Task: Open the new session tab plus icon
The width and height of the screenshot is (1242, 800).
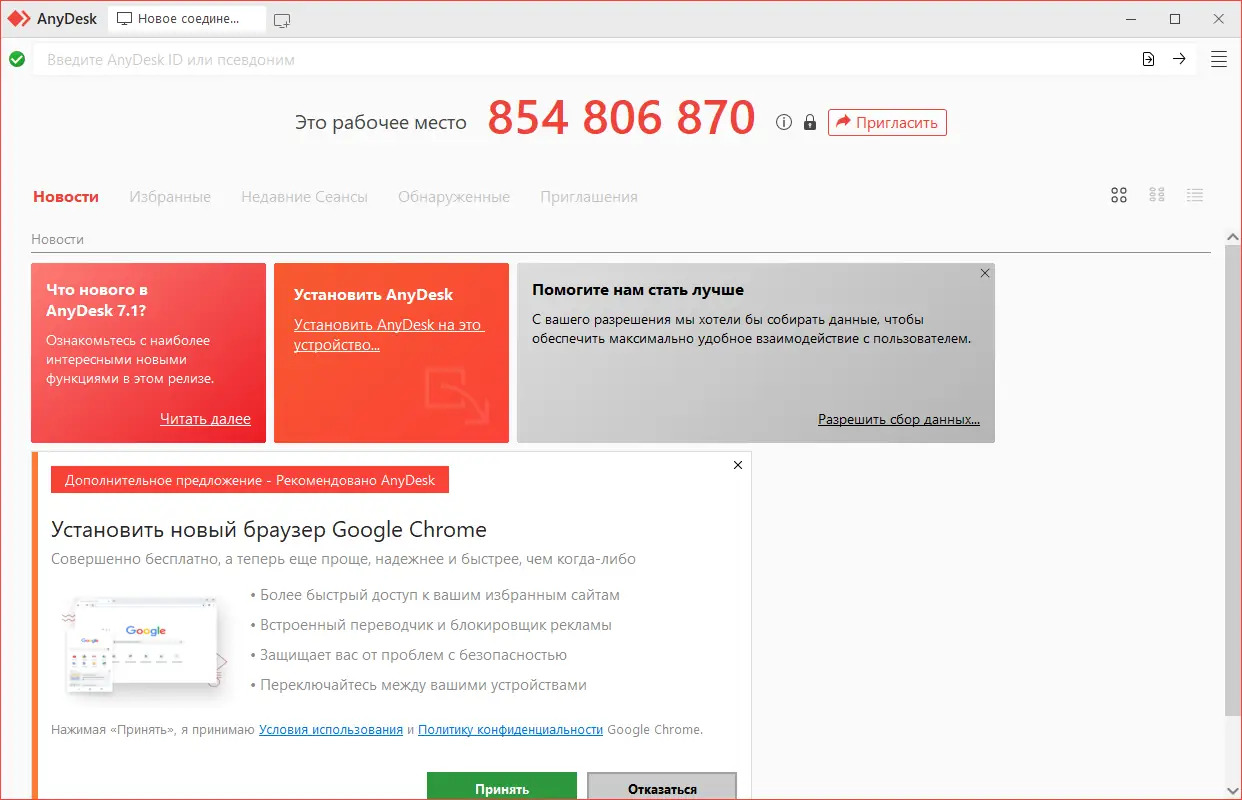Action: 282,19
